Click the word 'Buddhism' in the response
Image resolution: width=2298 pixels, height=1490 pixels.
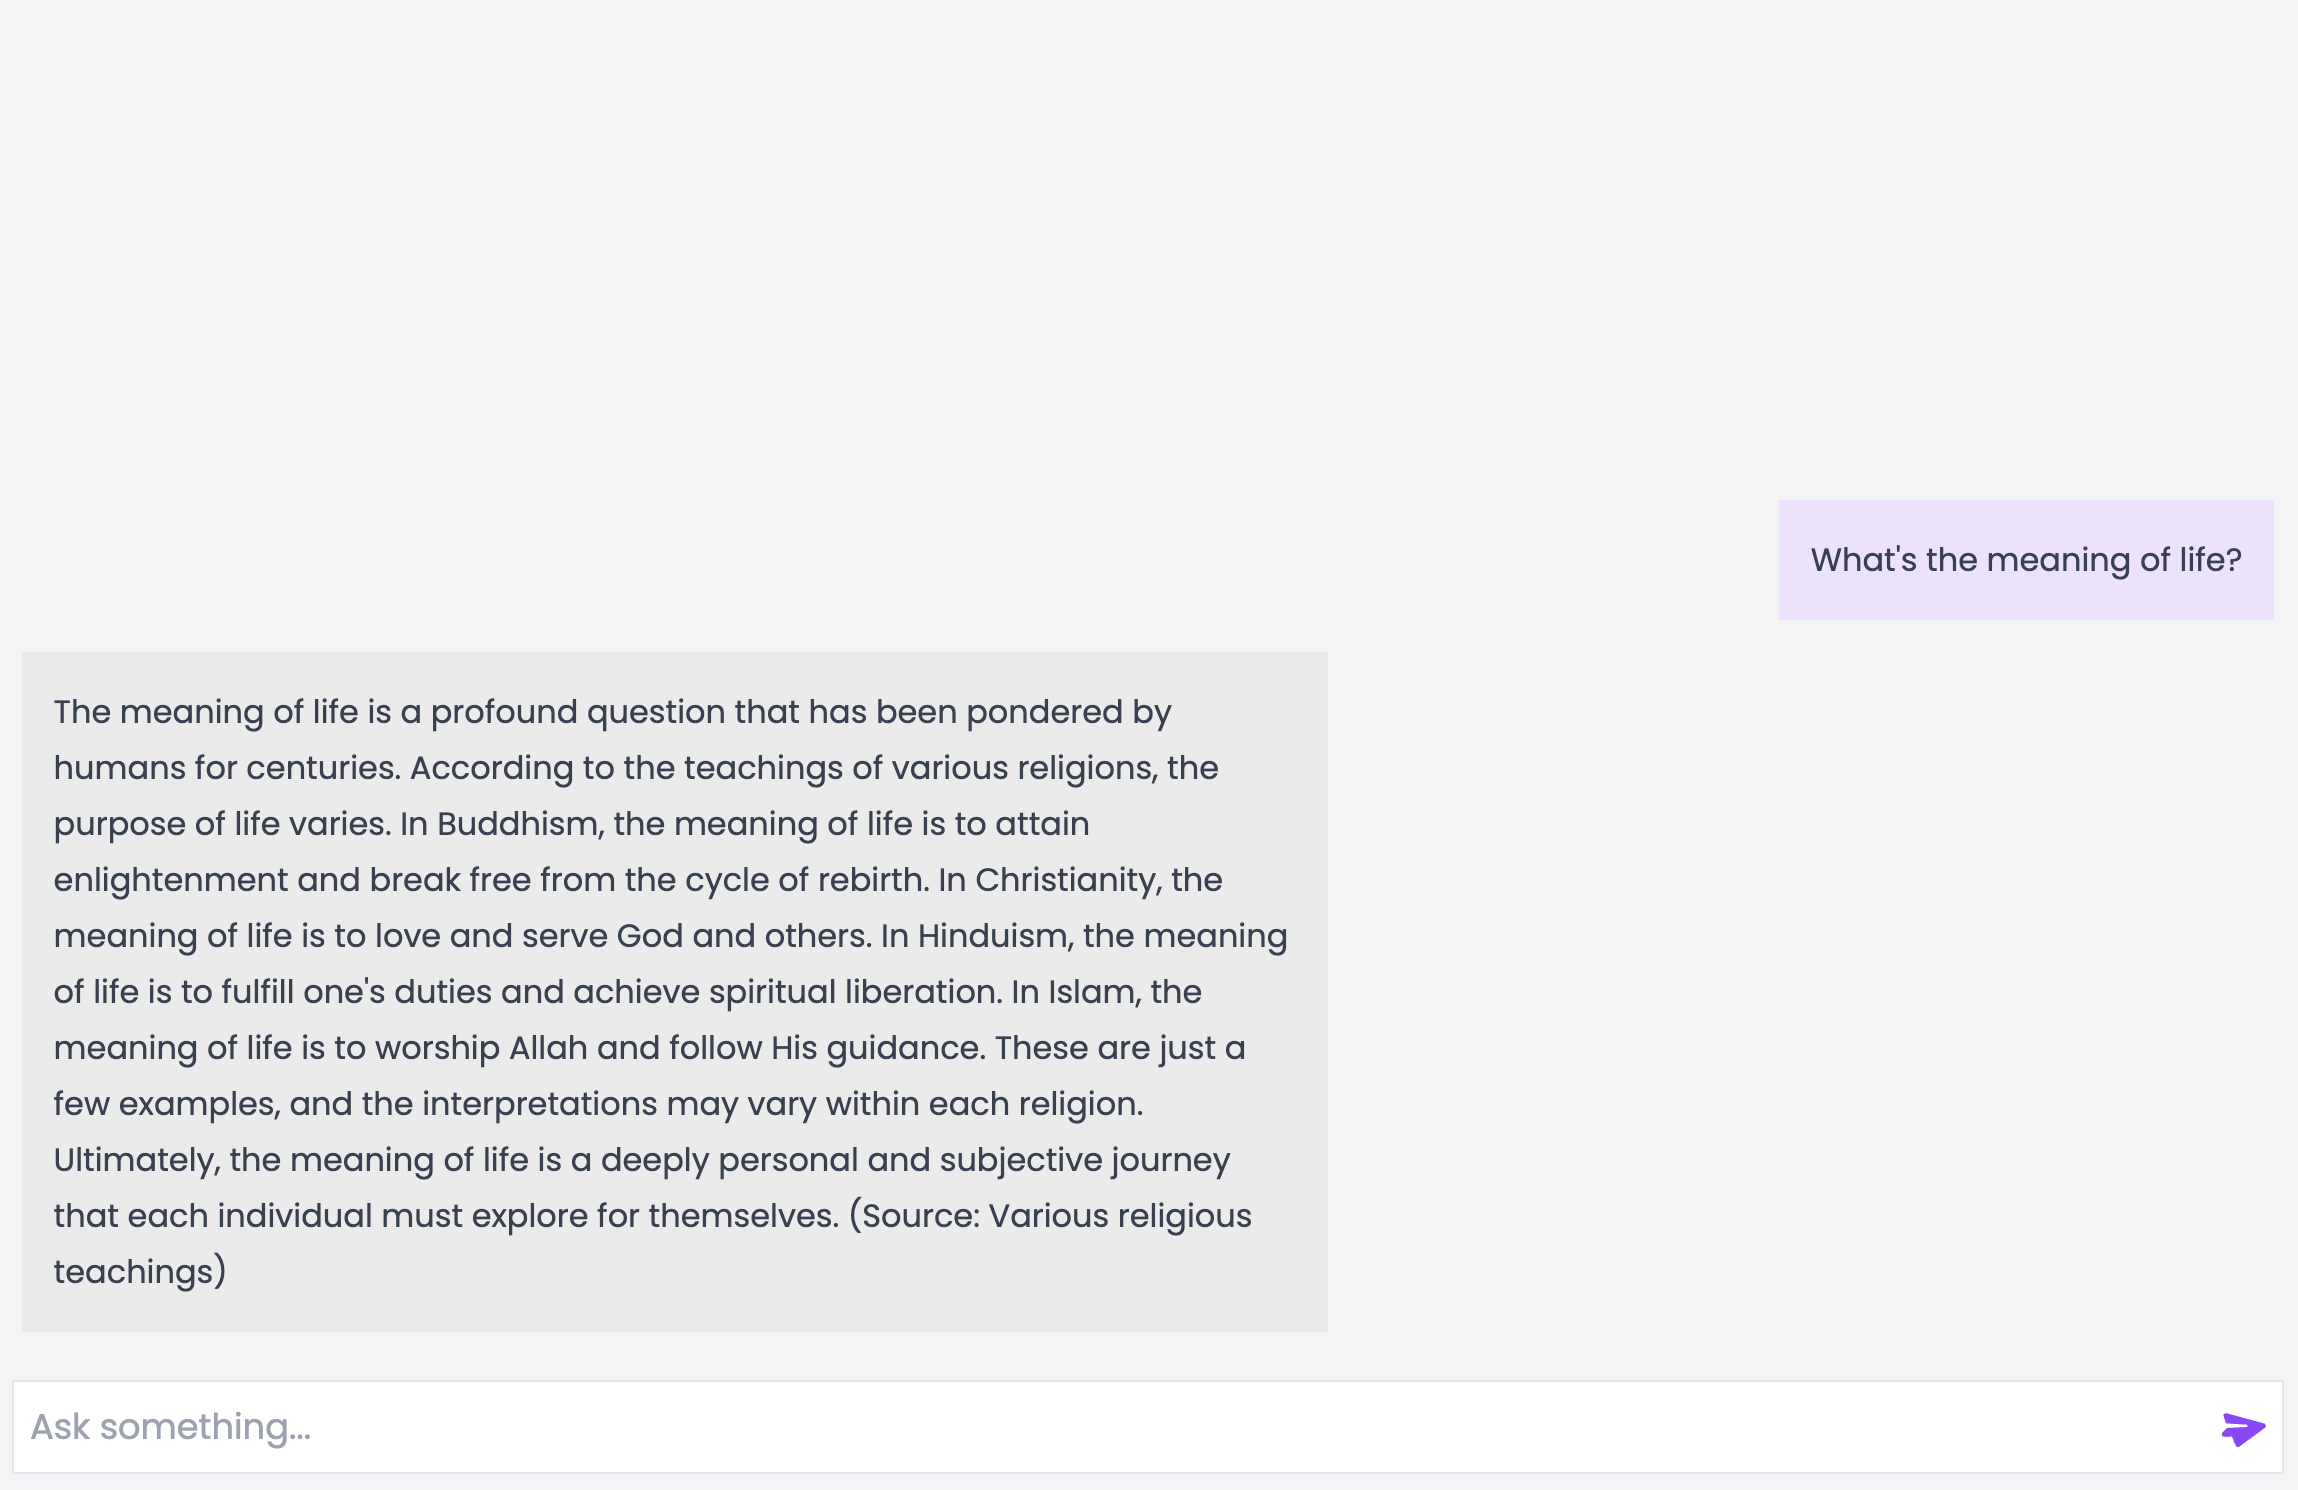[x=518, y=824]
